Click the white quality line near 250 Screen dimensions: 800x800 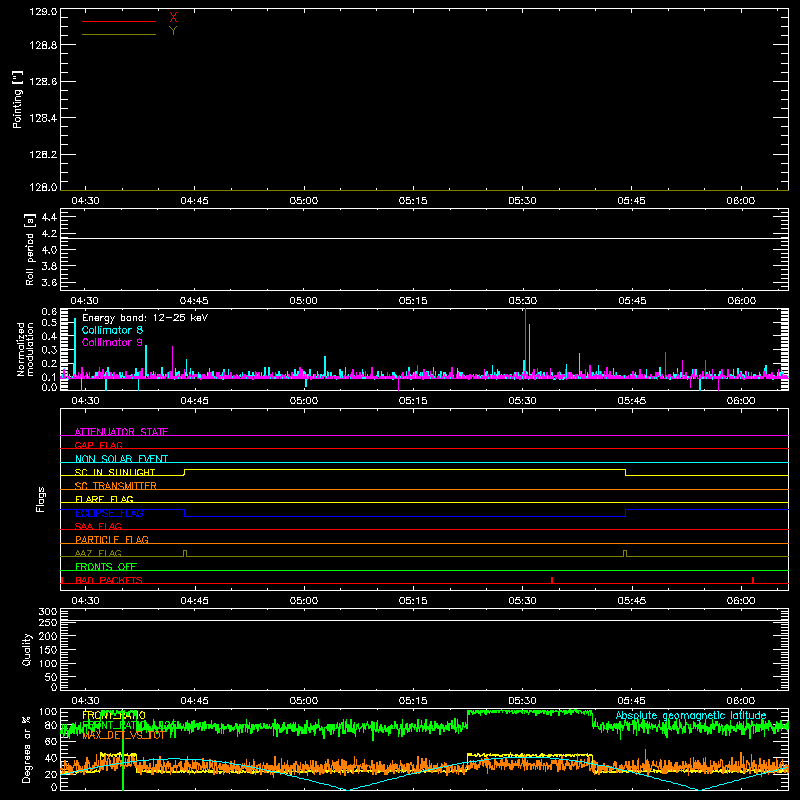pyautogui.click(x=424, y=621)
